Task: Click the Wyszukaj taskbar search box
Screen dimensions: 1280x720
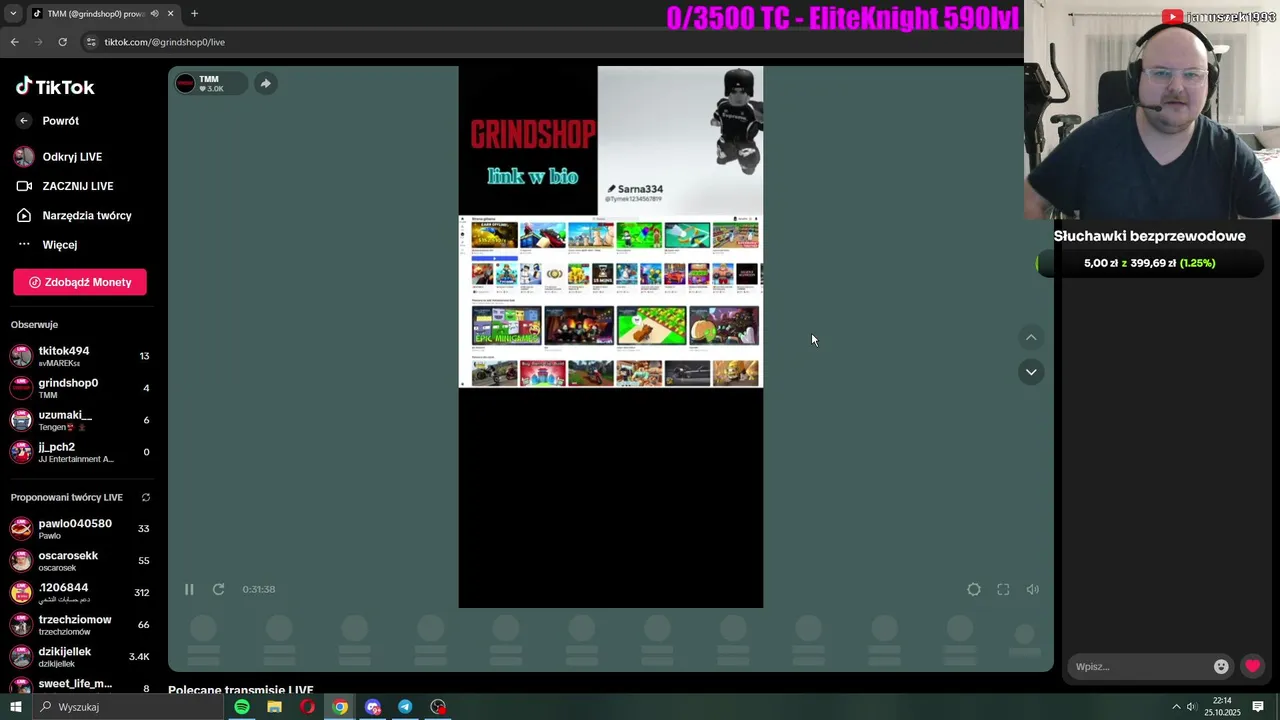Action: (127, 707)
